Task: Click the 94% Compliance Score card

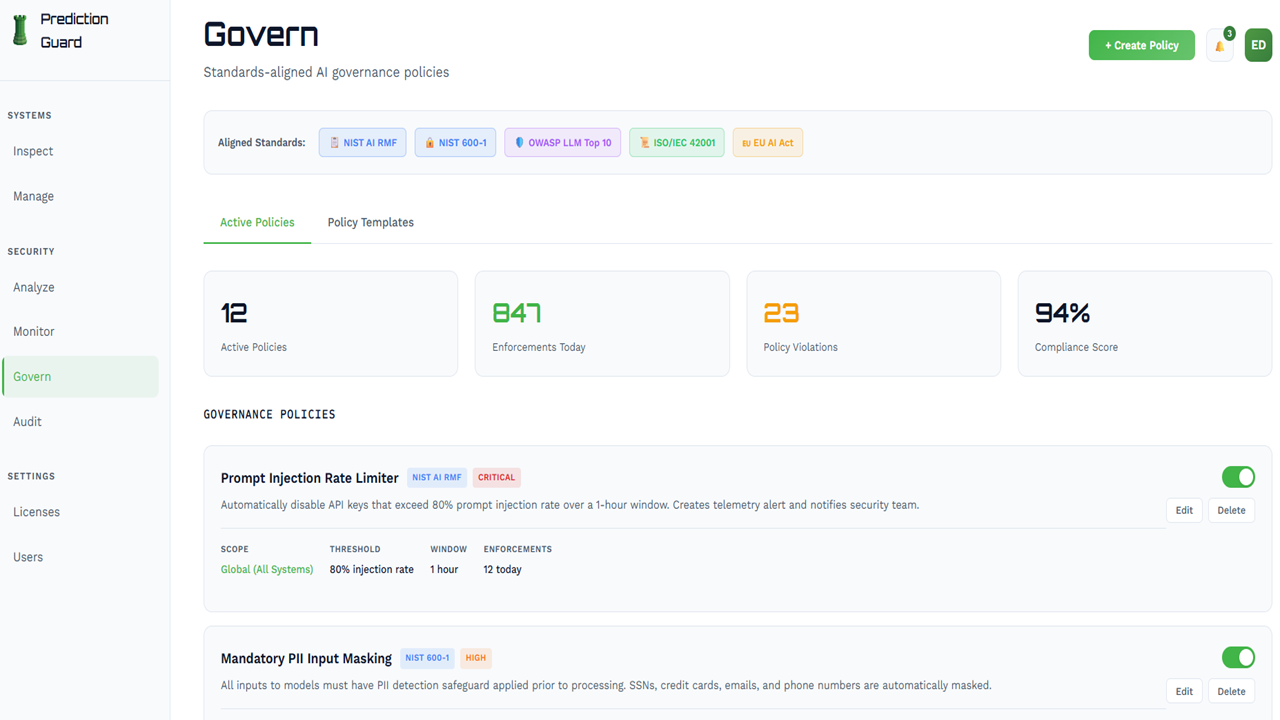Action: coord(1145,324)
